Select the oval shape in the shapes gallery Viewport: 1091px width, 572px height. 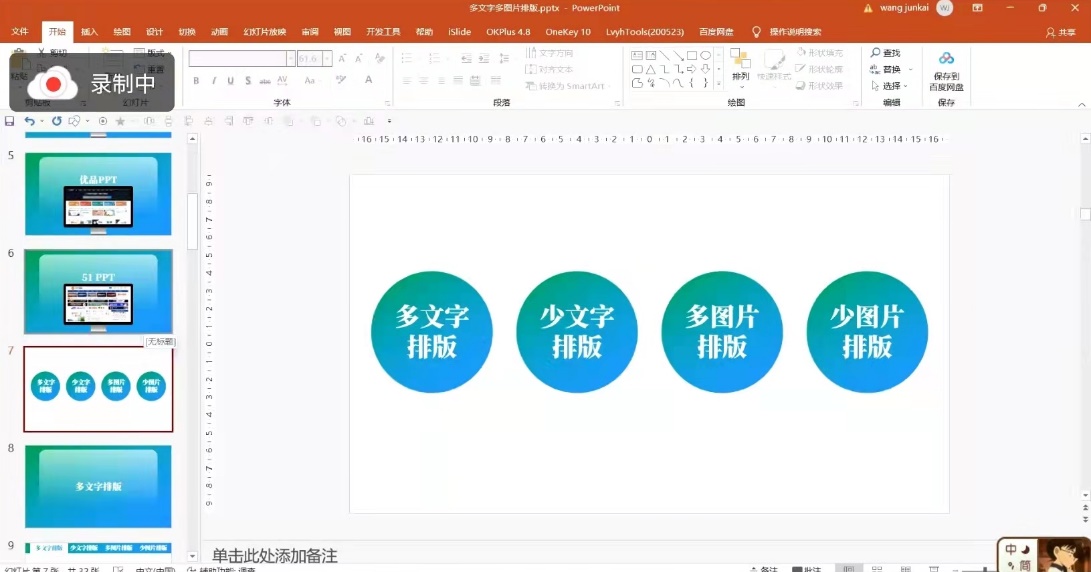pyautogui.click(x=705, y=55)
